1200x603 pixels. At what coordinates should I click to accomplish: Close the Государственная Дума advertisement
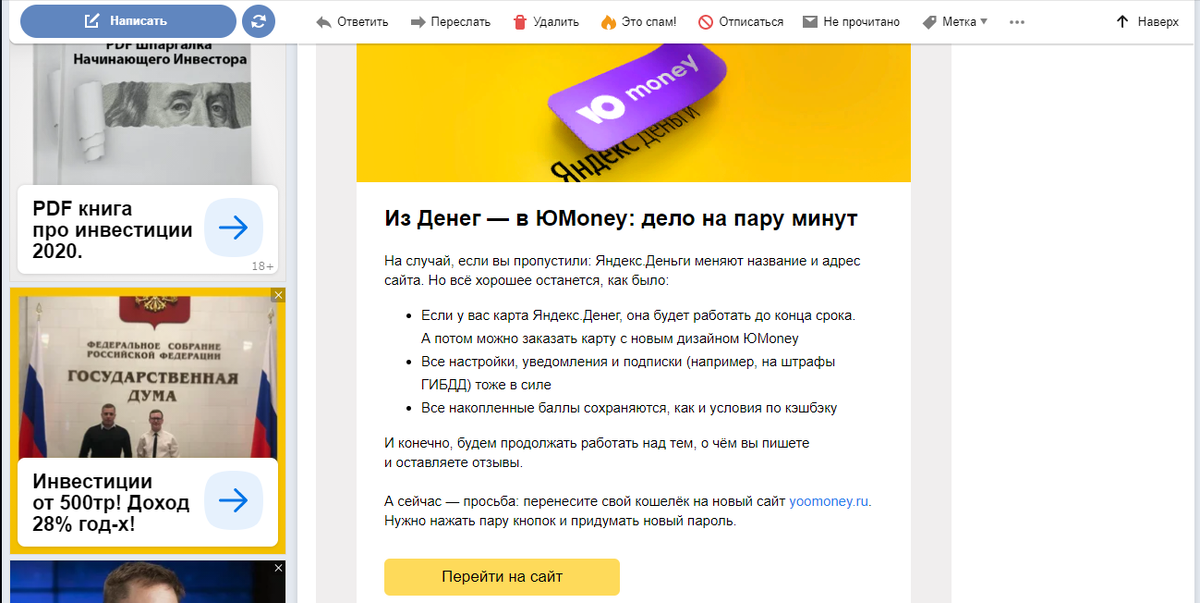[278, 295]
